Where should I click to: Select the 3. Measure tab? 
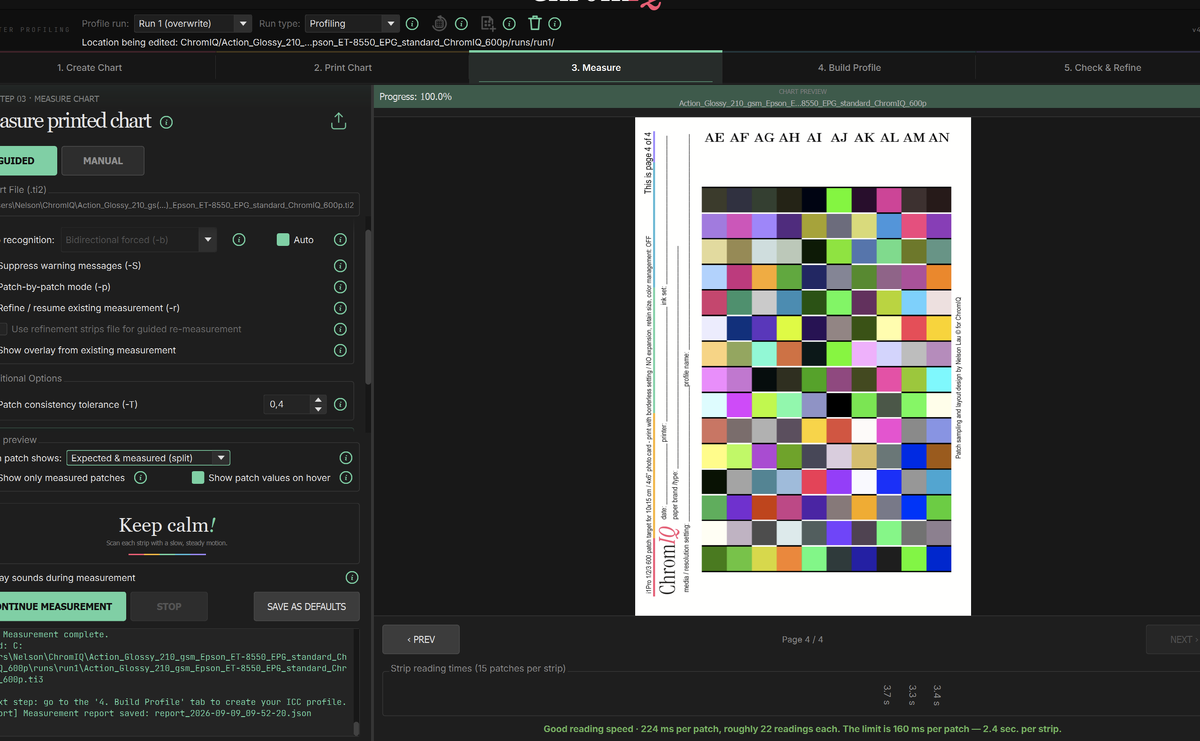pyautogui.click(x=596, y=68)
